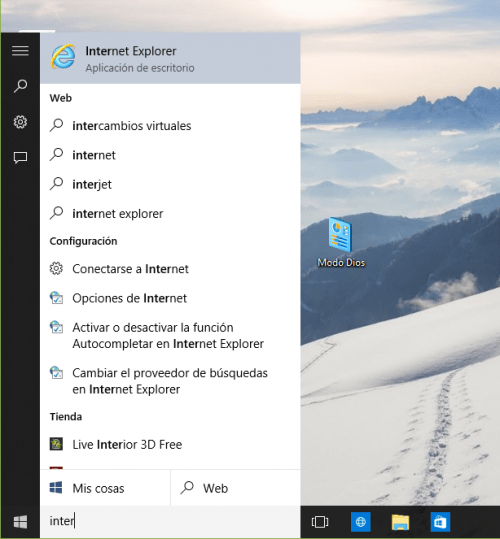Open Activar o desactivar la función Autocompletar setting

pos(170,336)
